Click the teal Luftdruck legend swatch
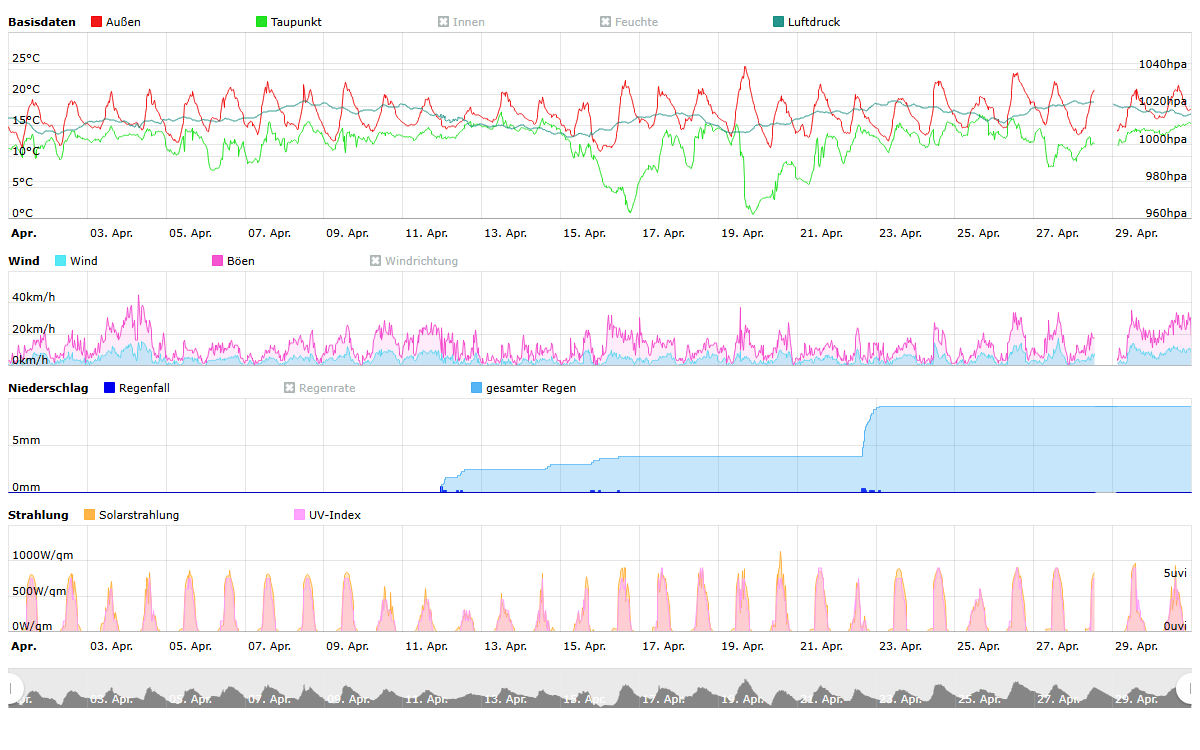Viewport: 1200px width, 750px height. point(779,22)
